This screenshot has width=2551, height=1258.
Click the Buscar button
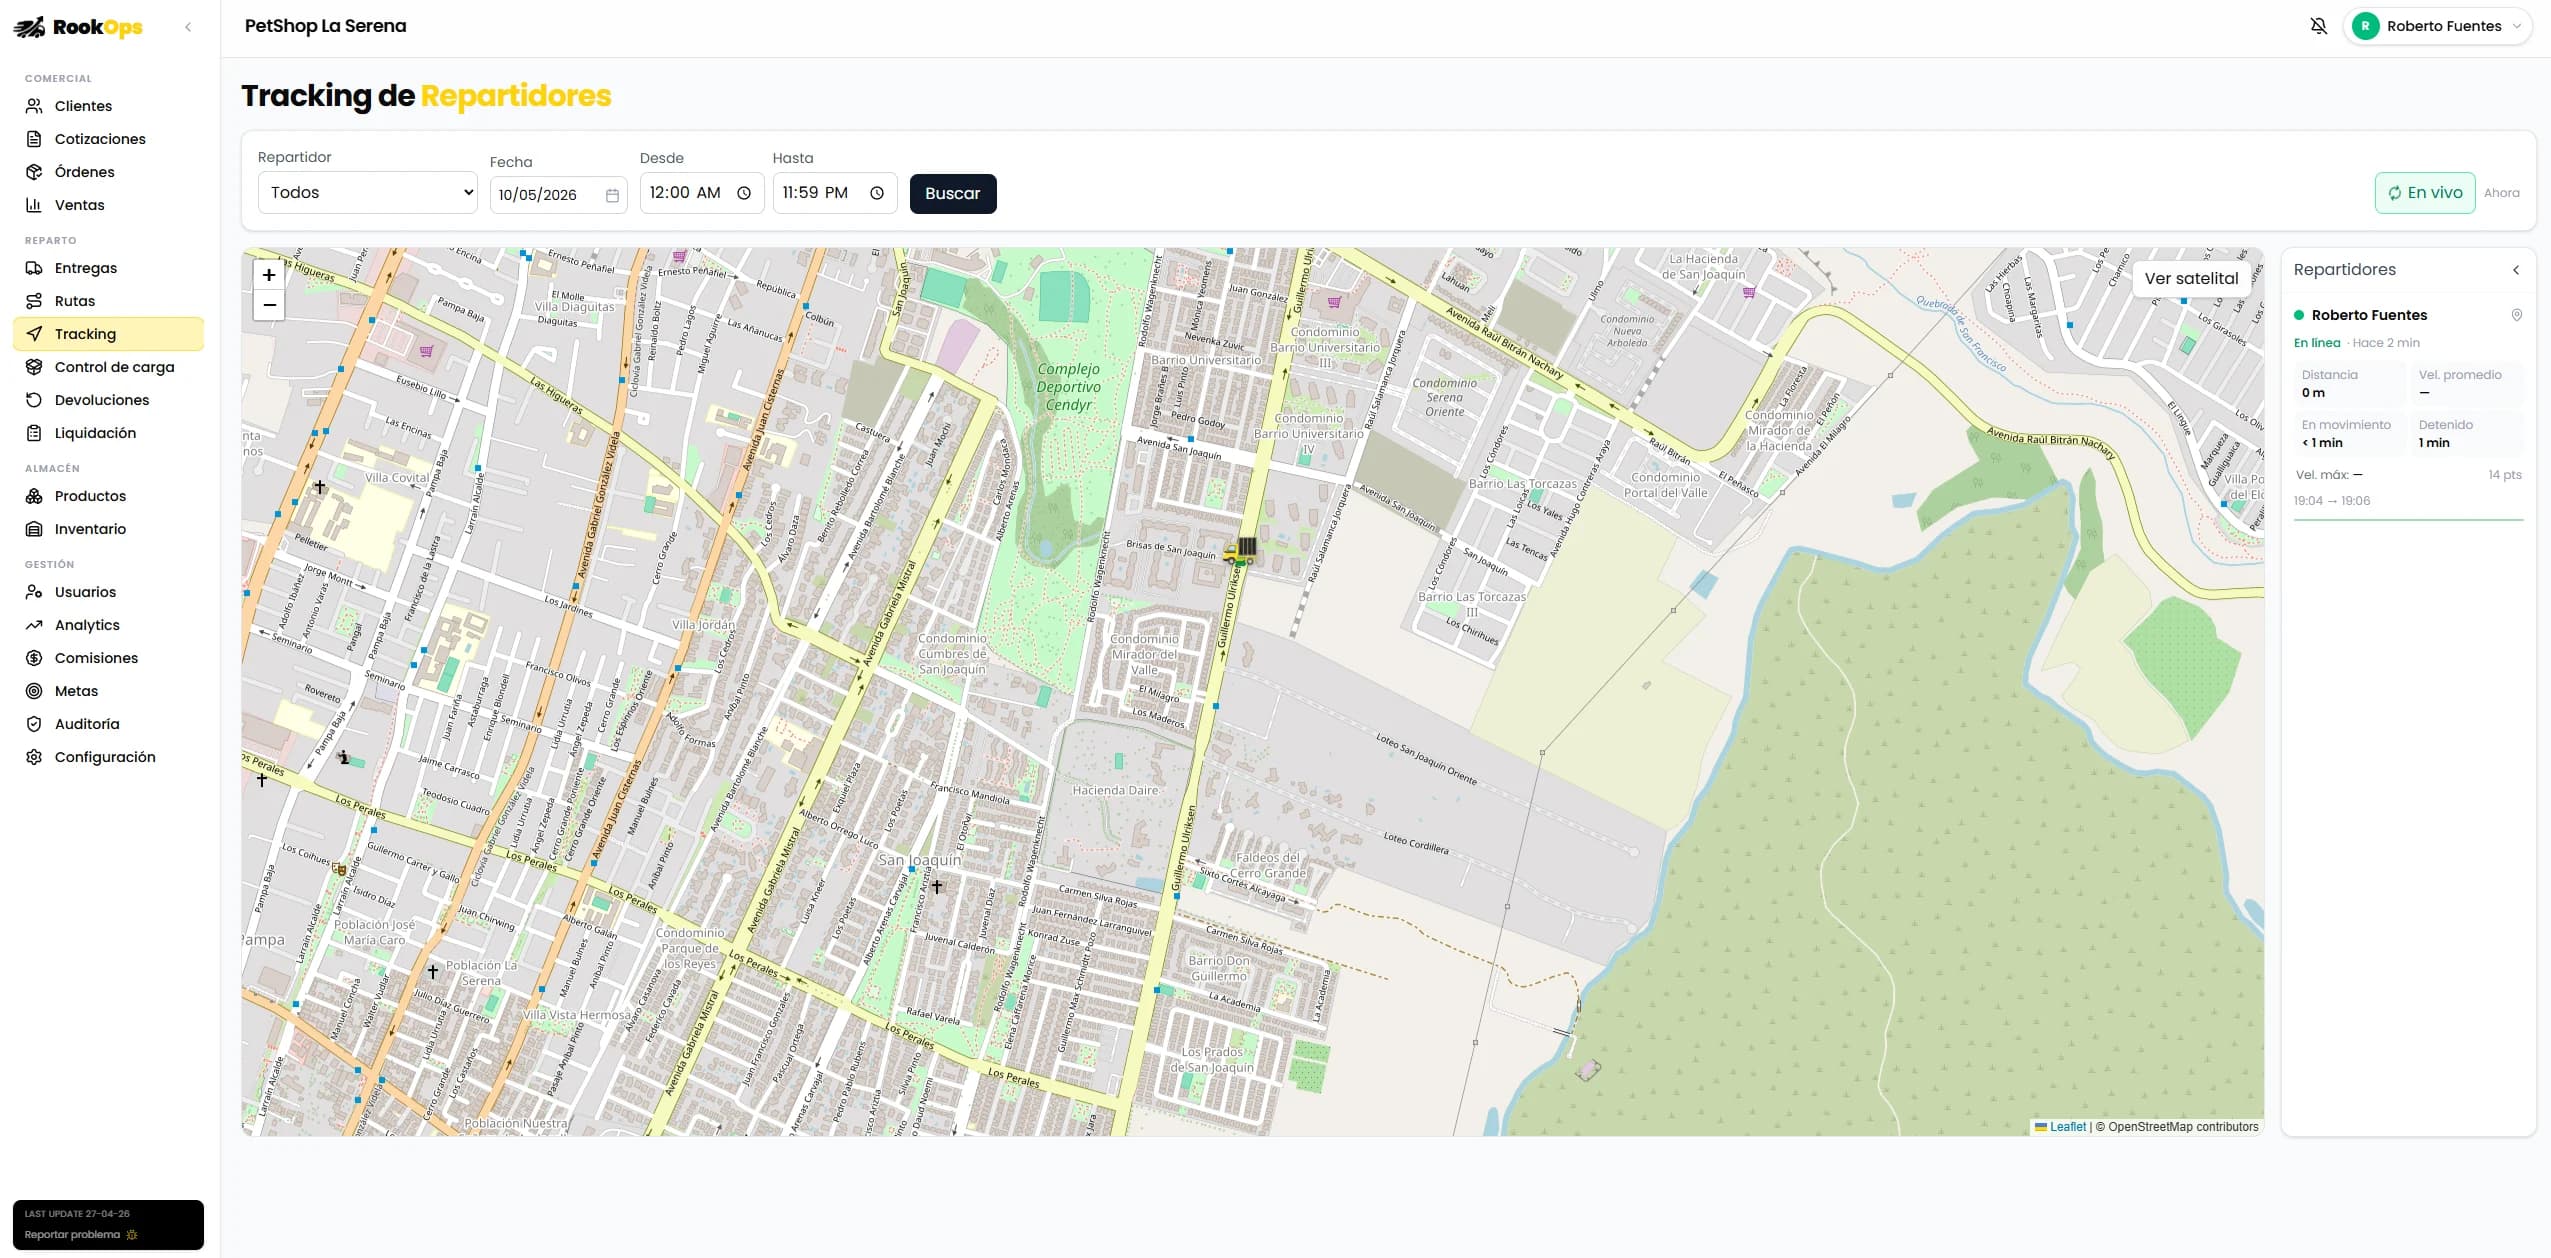[x=953, y=193]
